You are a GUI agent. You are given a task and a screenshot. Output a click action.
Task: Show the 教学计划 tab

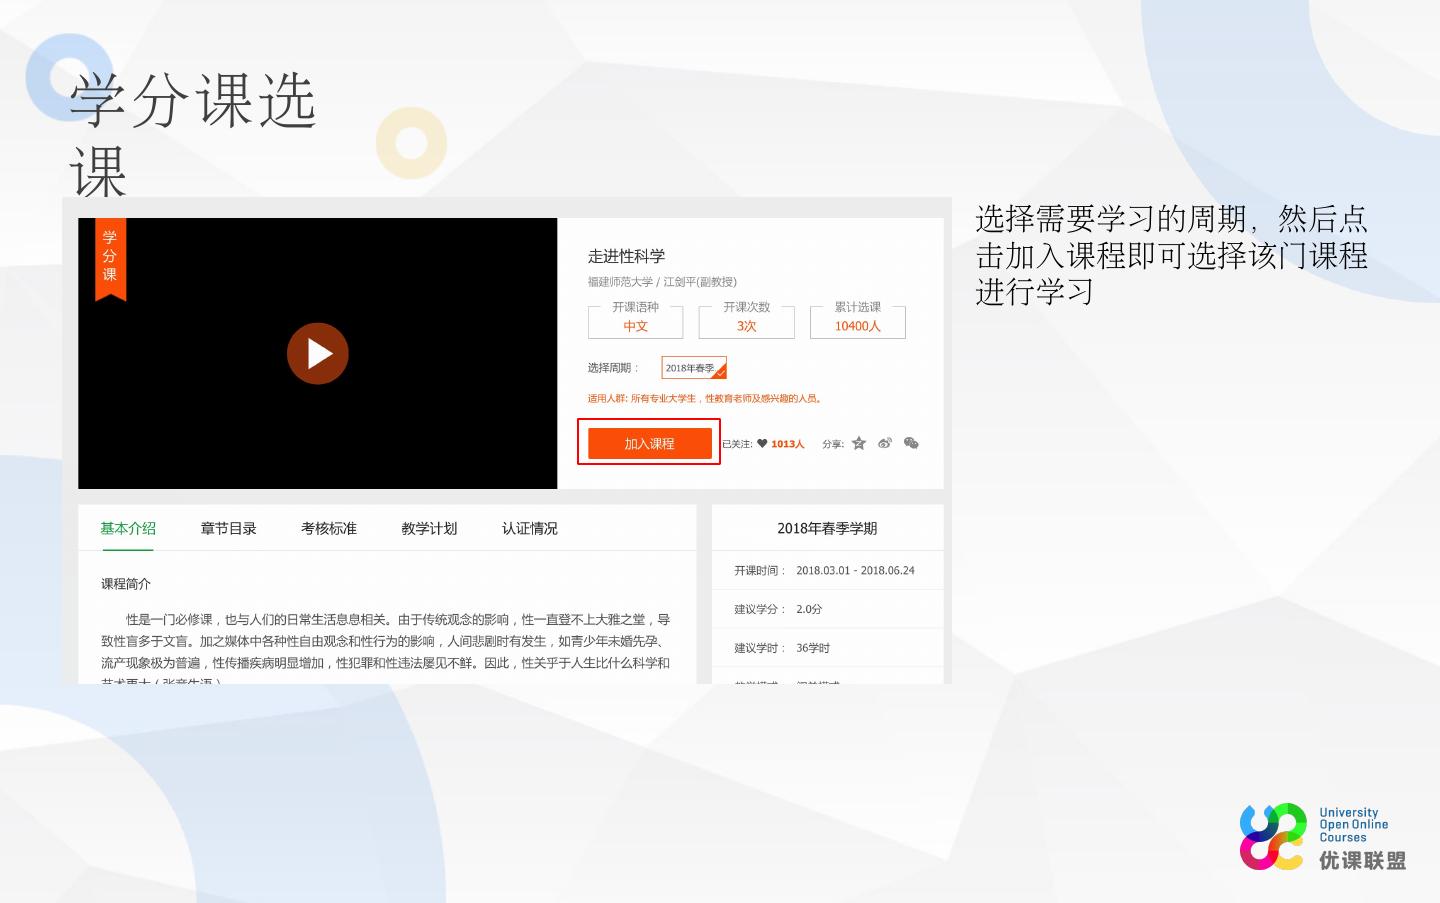coord(429,528)
